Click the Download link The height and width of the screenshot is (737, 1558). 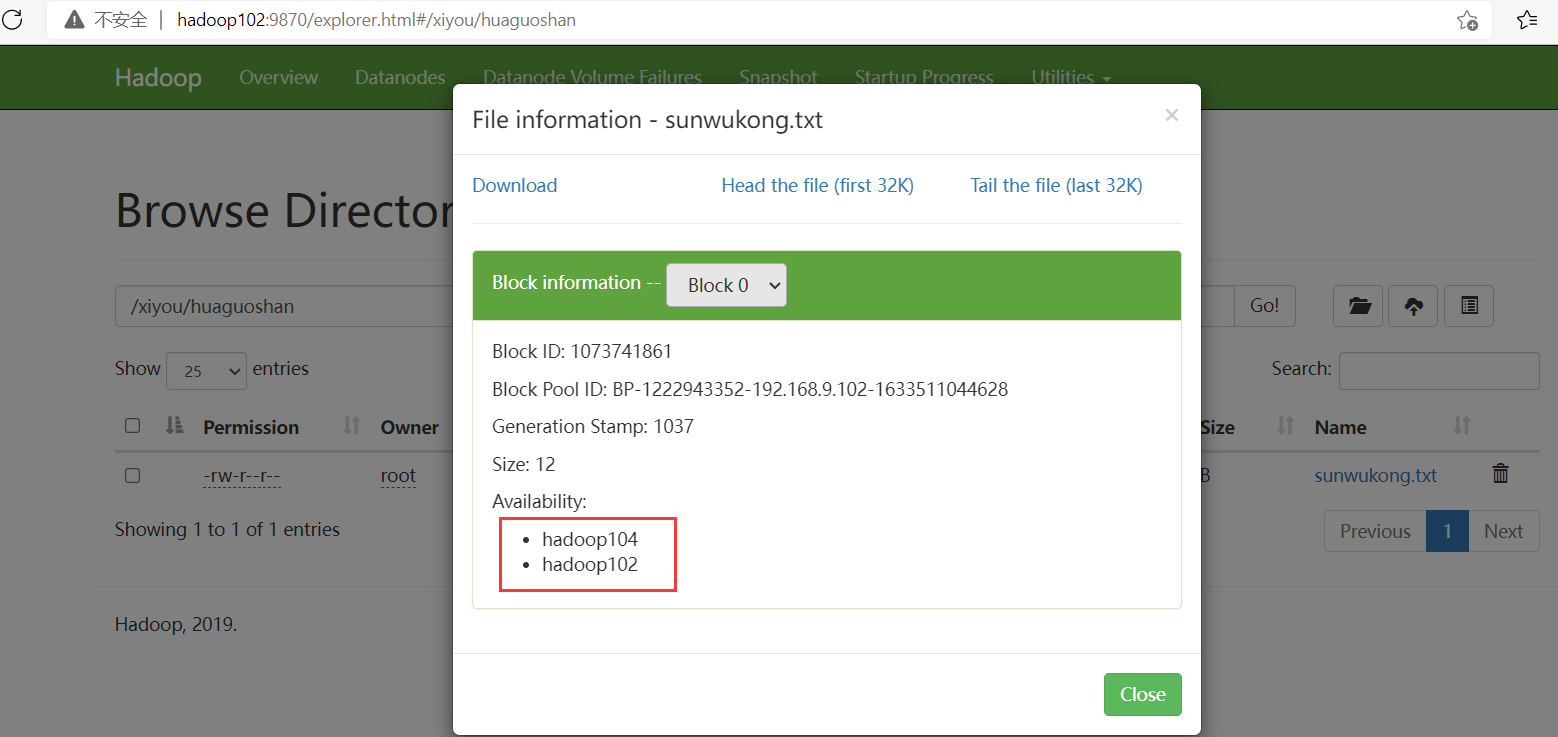(514, 185)
